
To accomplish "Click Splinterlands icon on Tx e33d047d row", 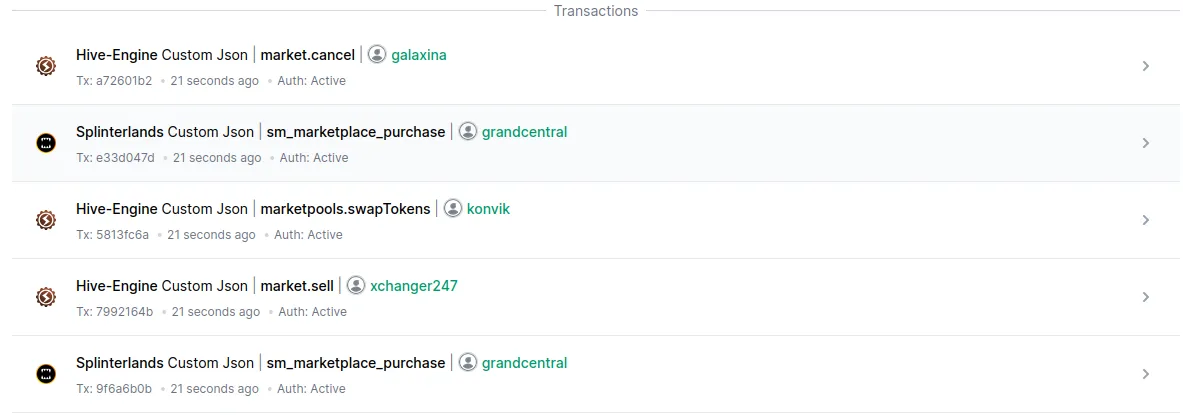I will [46, 143].
